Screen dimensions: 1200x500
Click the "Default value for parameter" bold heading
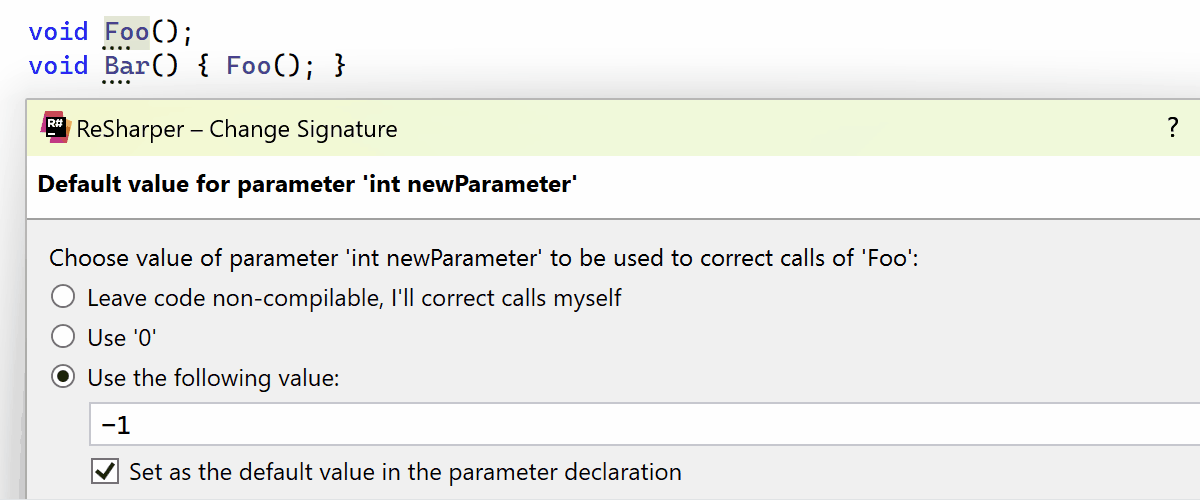[307, 185]
